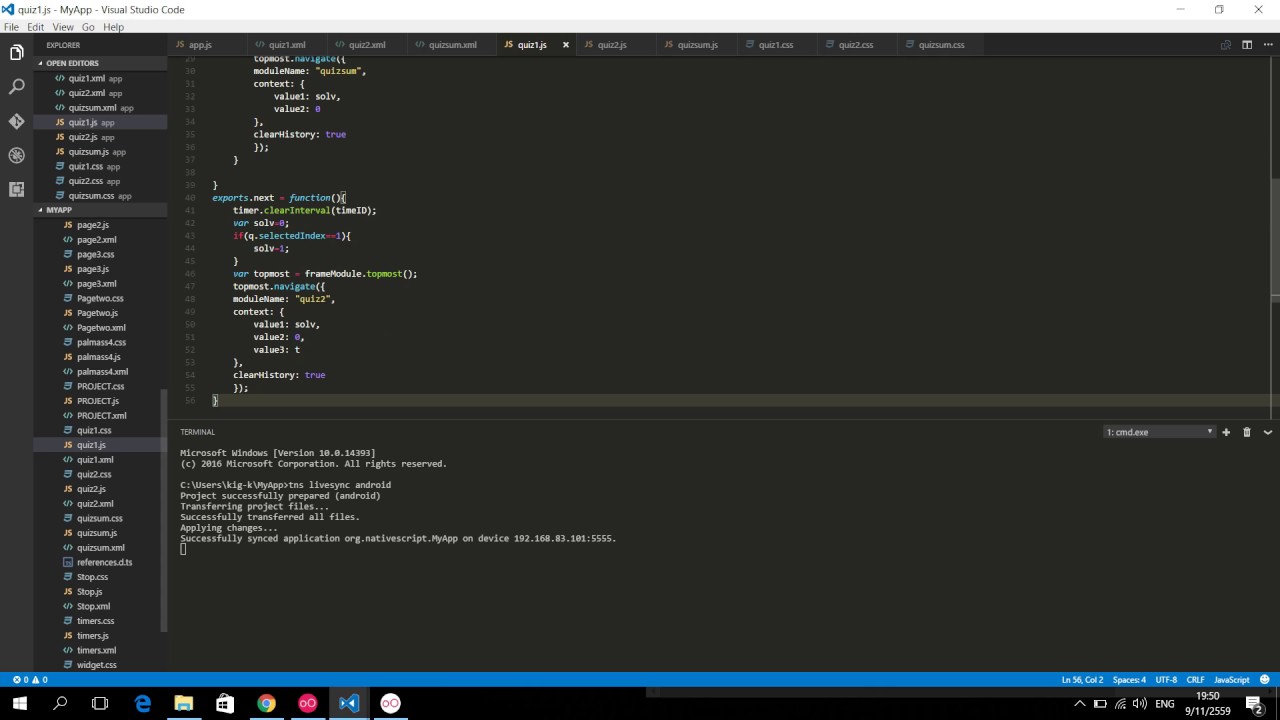Switch to the quiz1.css editor tab

[776, 45]
